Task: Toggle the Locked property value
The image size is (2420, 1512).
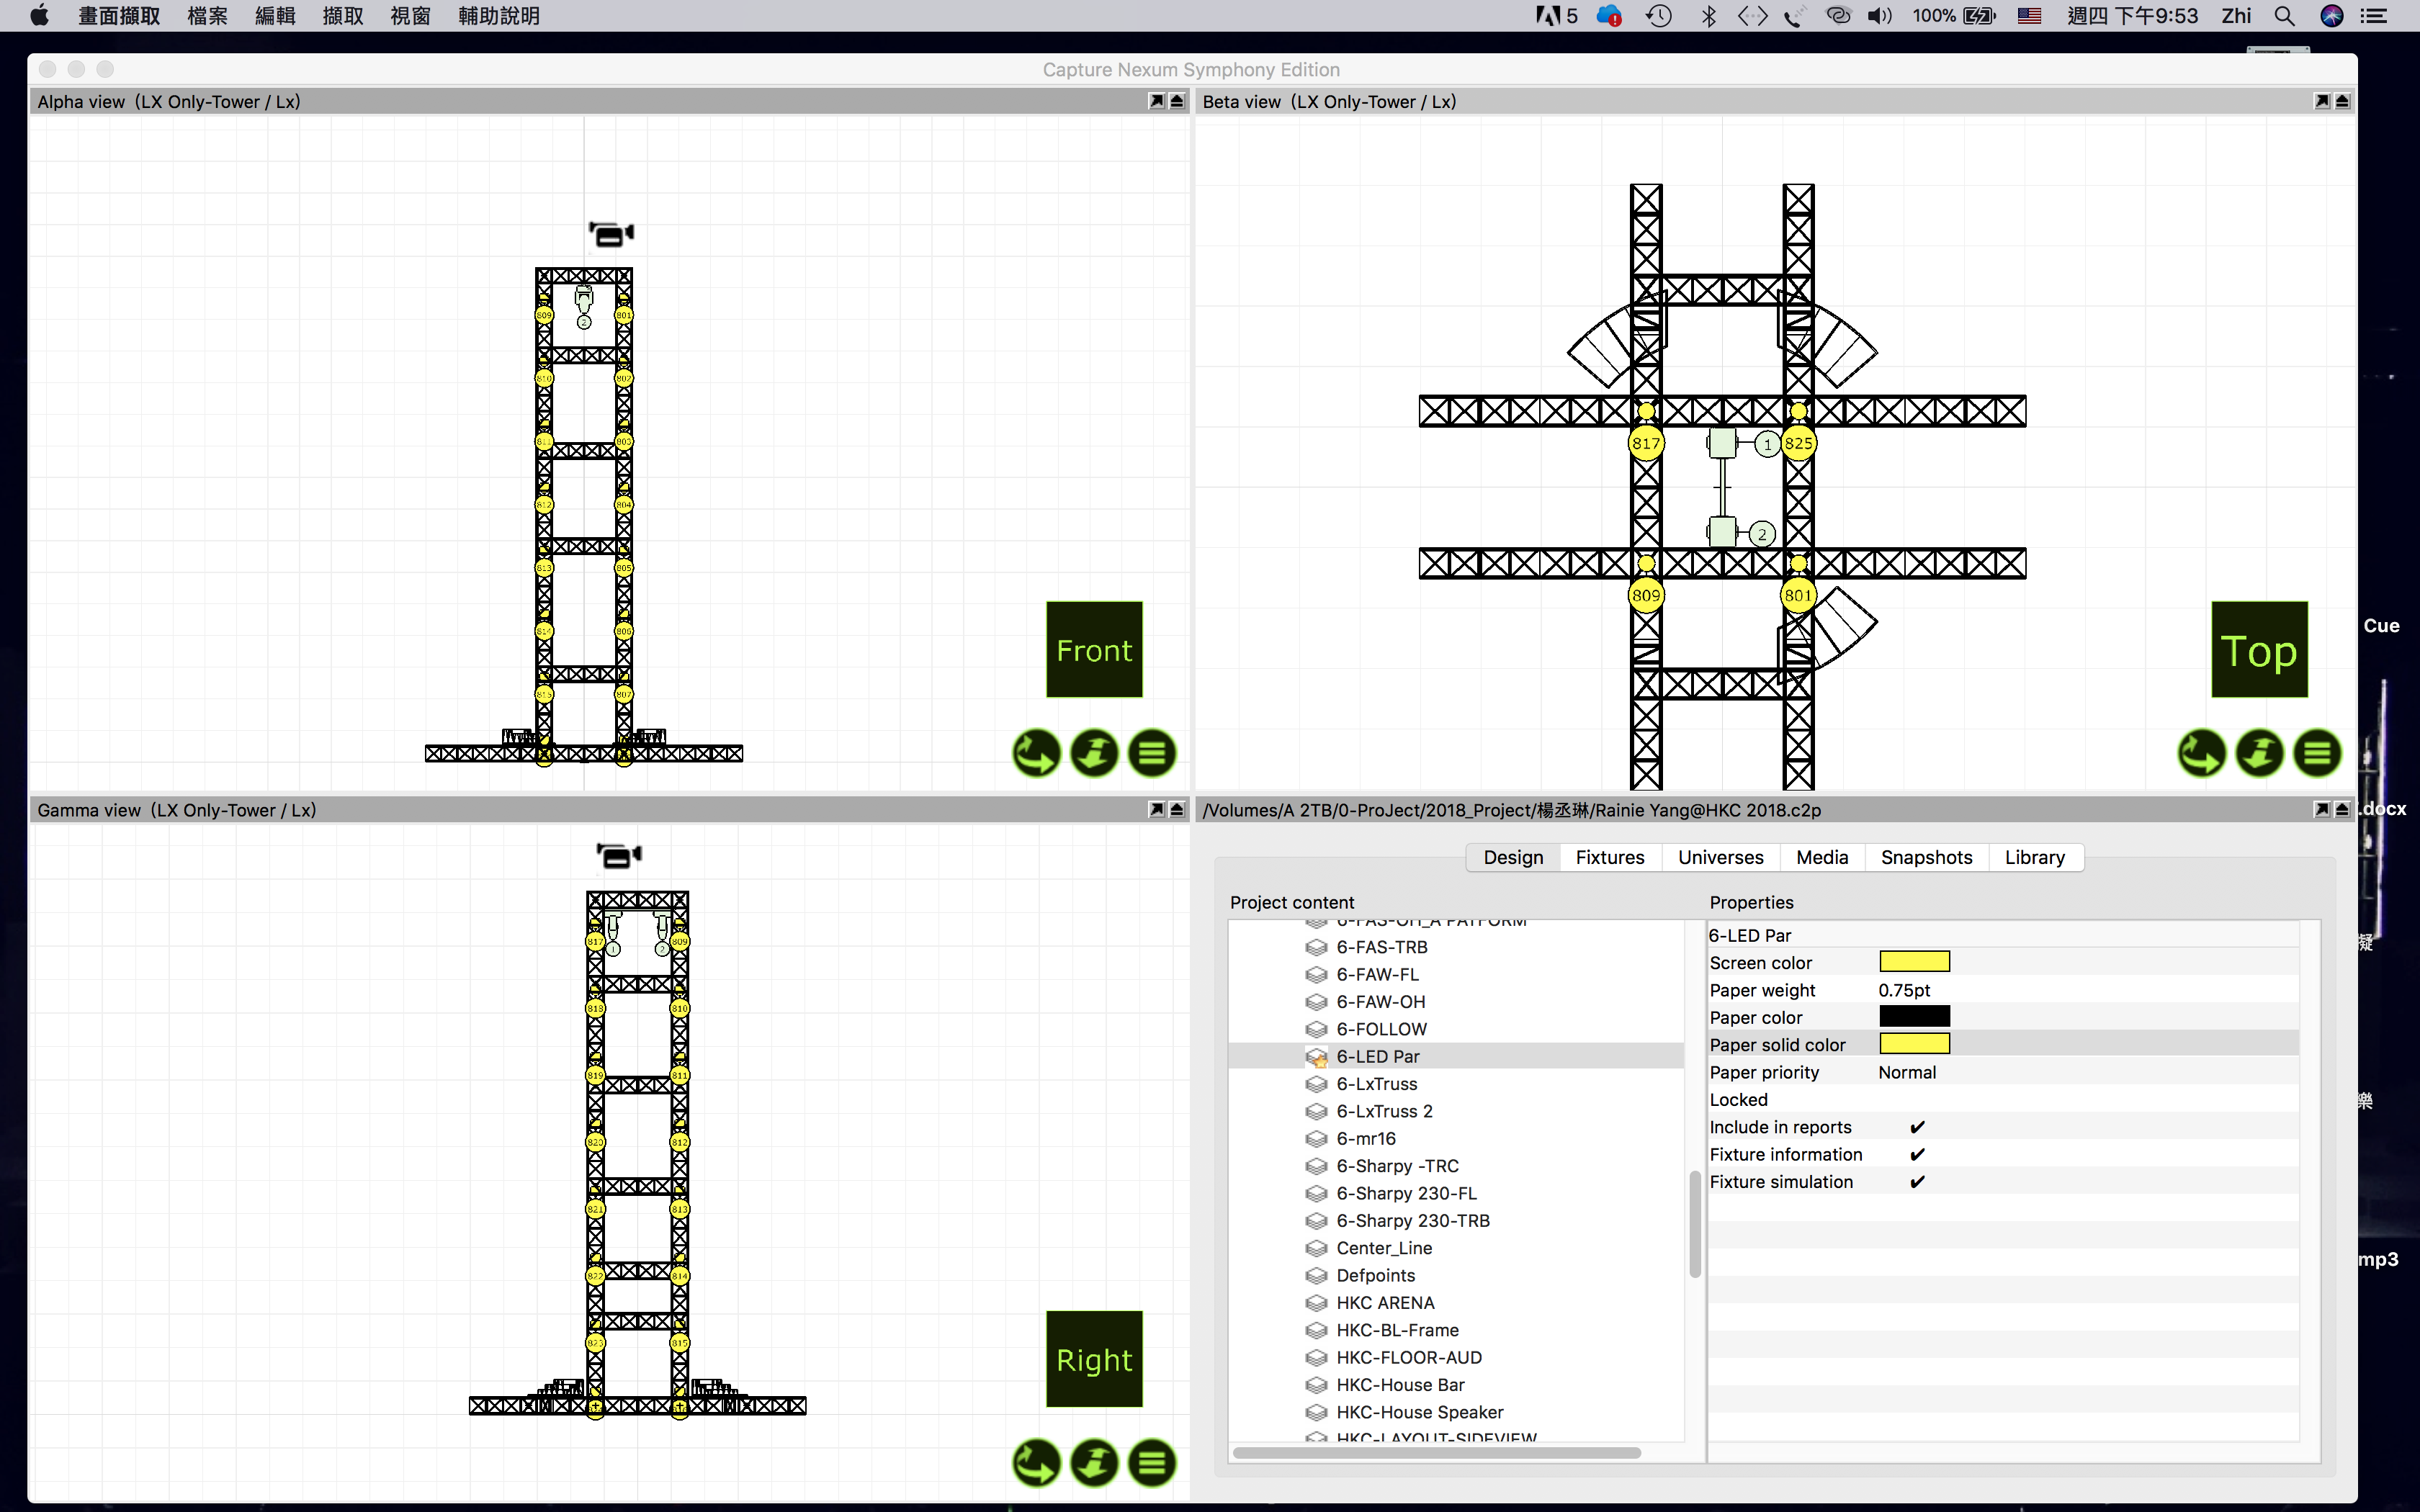Action: tap(2088, 1100)
